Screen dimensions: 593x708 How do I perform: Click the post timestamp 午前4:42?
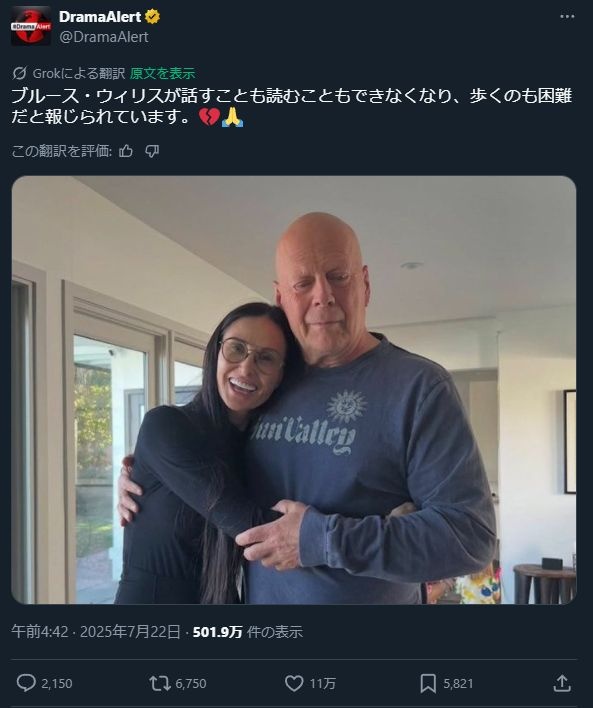[40, 631]
